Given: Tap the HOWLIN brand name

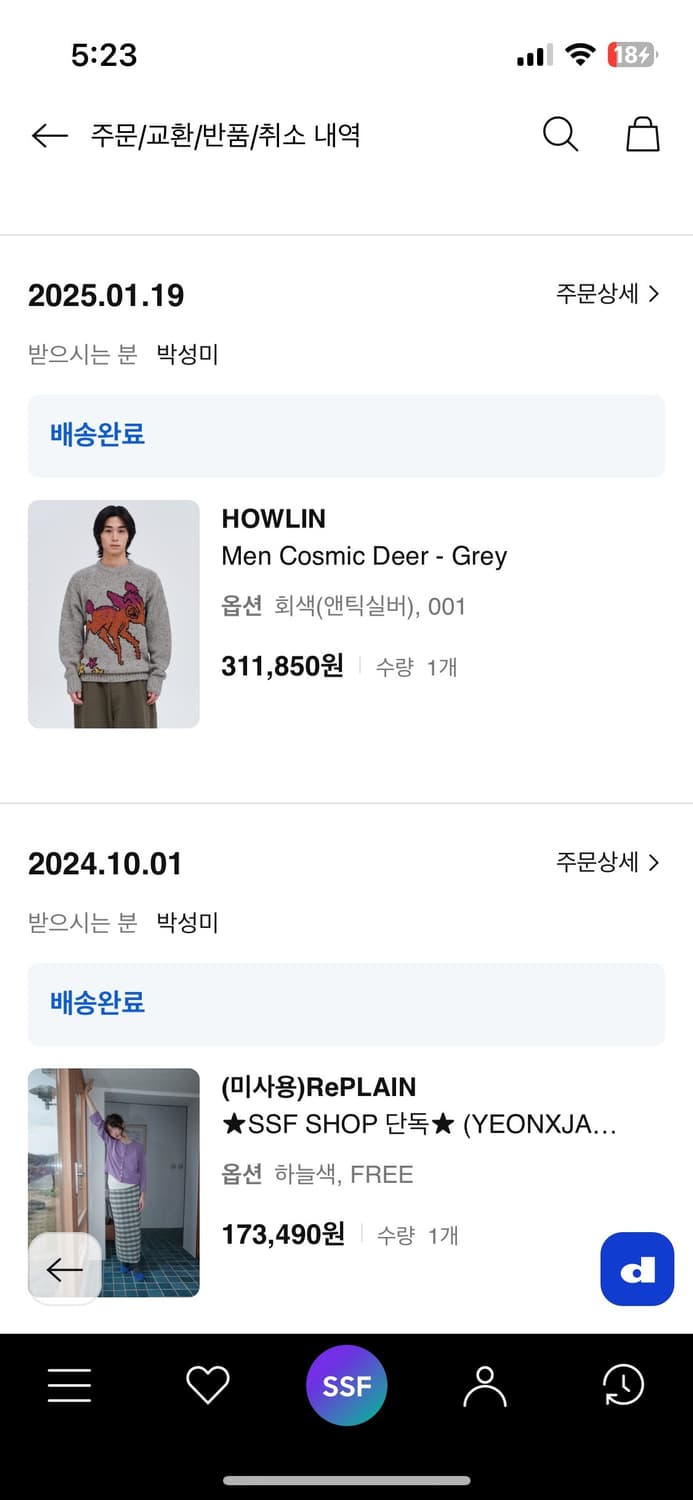Looking at the screenshot, I should (x=273, y=519).
